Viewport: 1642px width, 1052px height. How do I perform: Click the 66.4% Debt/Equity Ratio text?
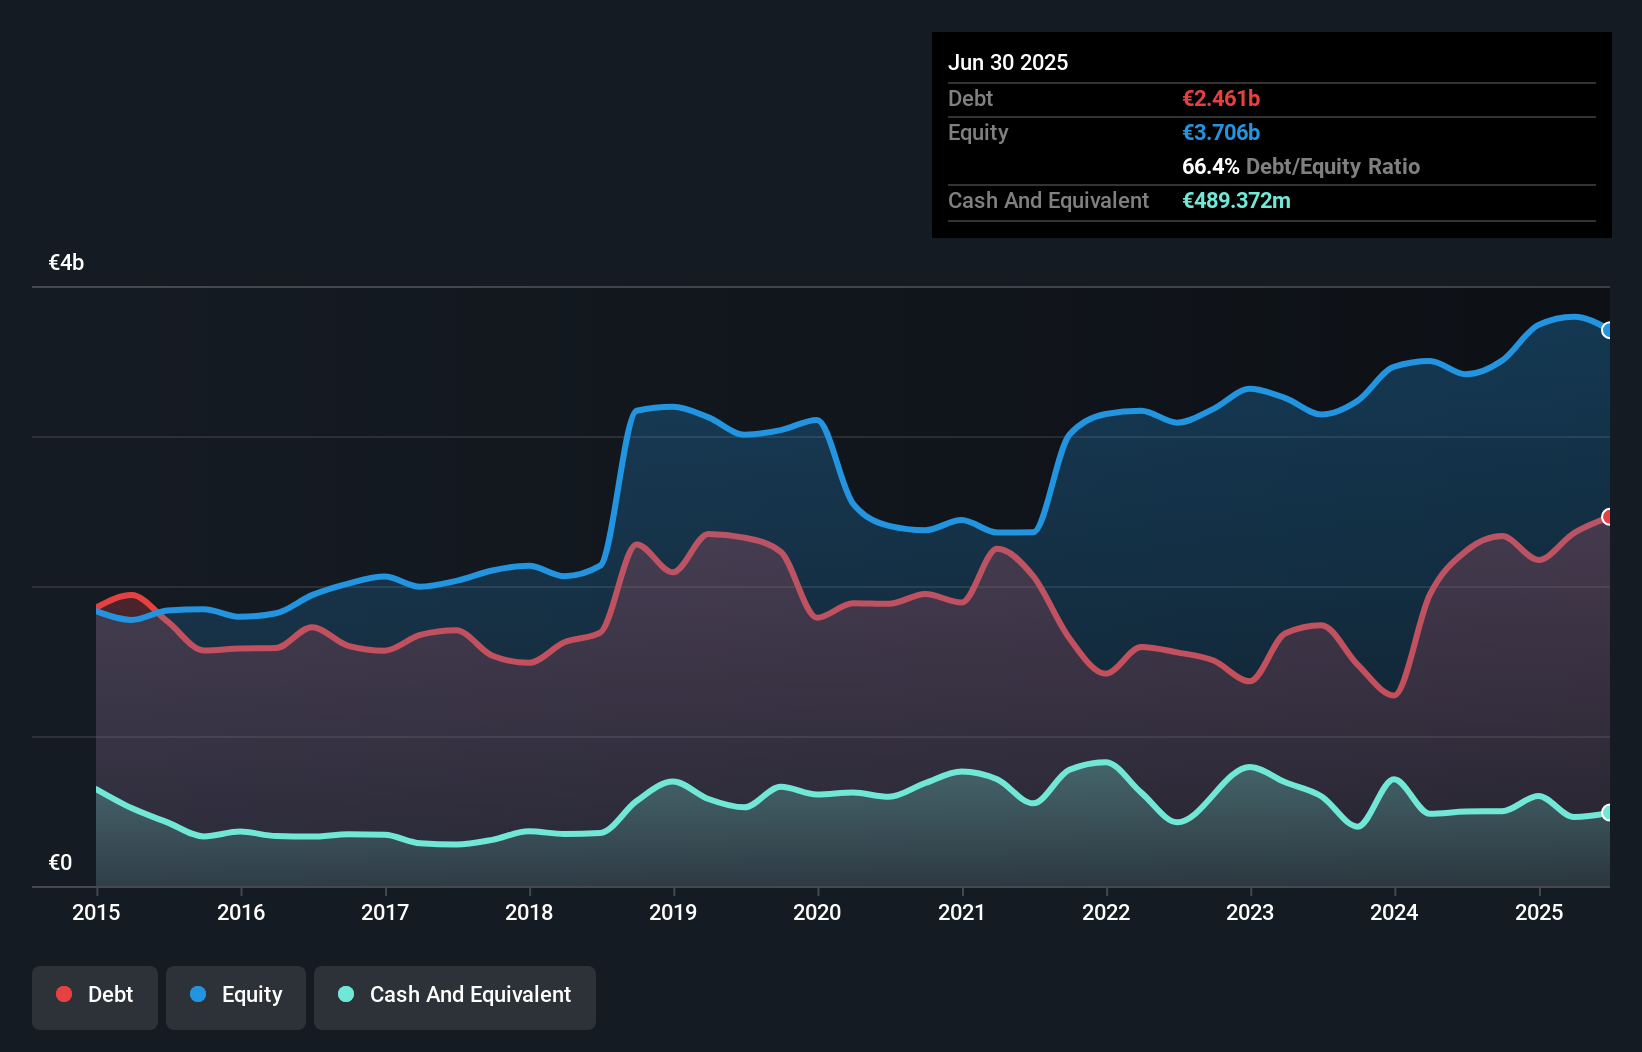coord(1300,167)
